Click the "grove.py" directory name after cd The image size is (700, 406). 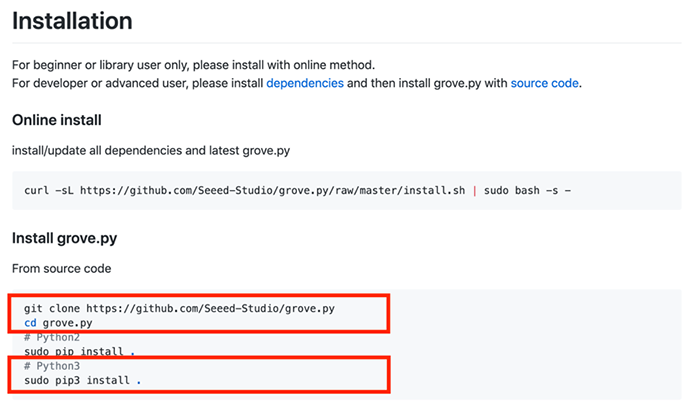(67, 323)
